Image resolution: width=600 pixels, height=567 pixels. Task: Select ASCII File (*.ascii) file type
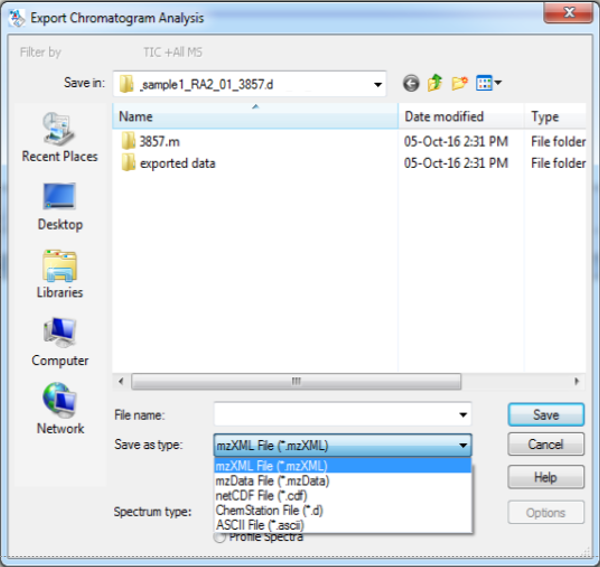click(x=259, y=524)
